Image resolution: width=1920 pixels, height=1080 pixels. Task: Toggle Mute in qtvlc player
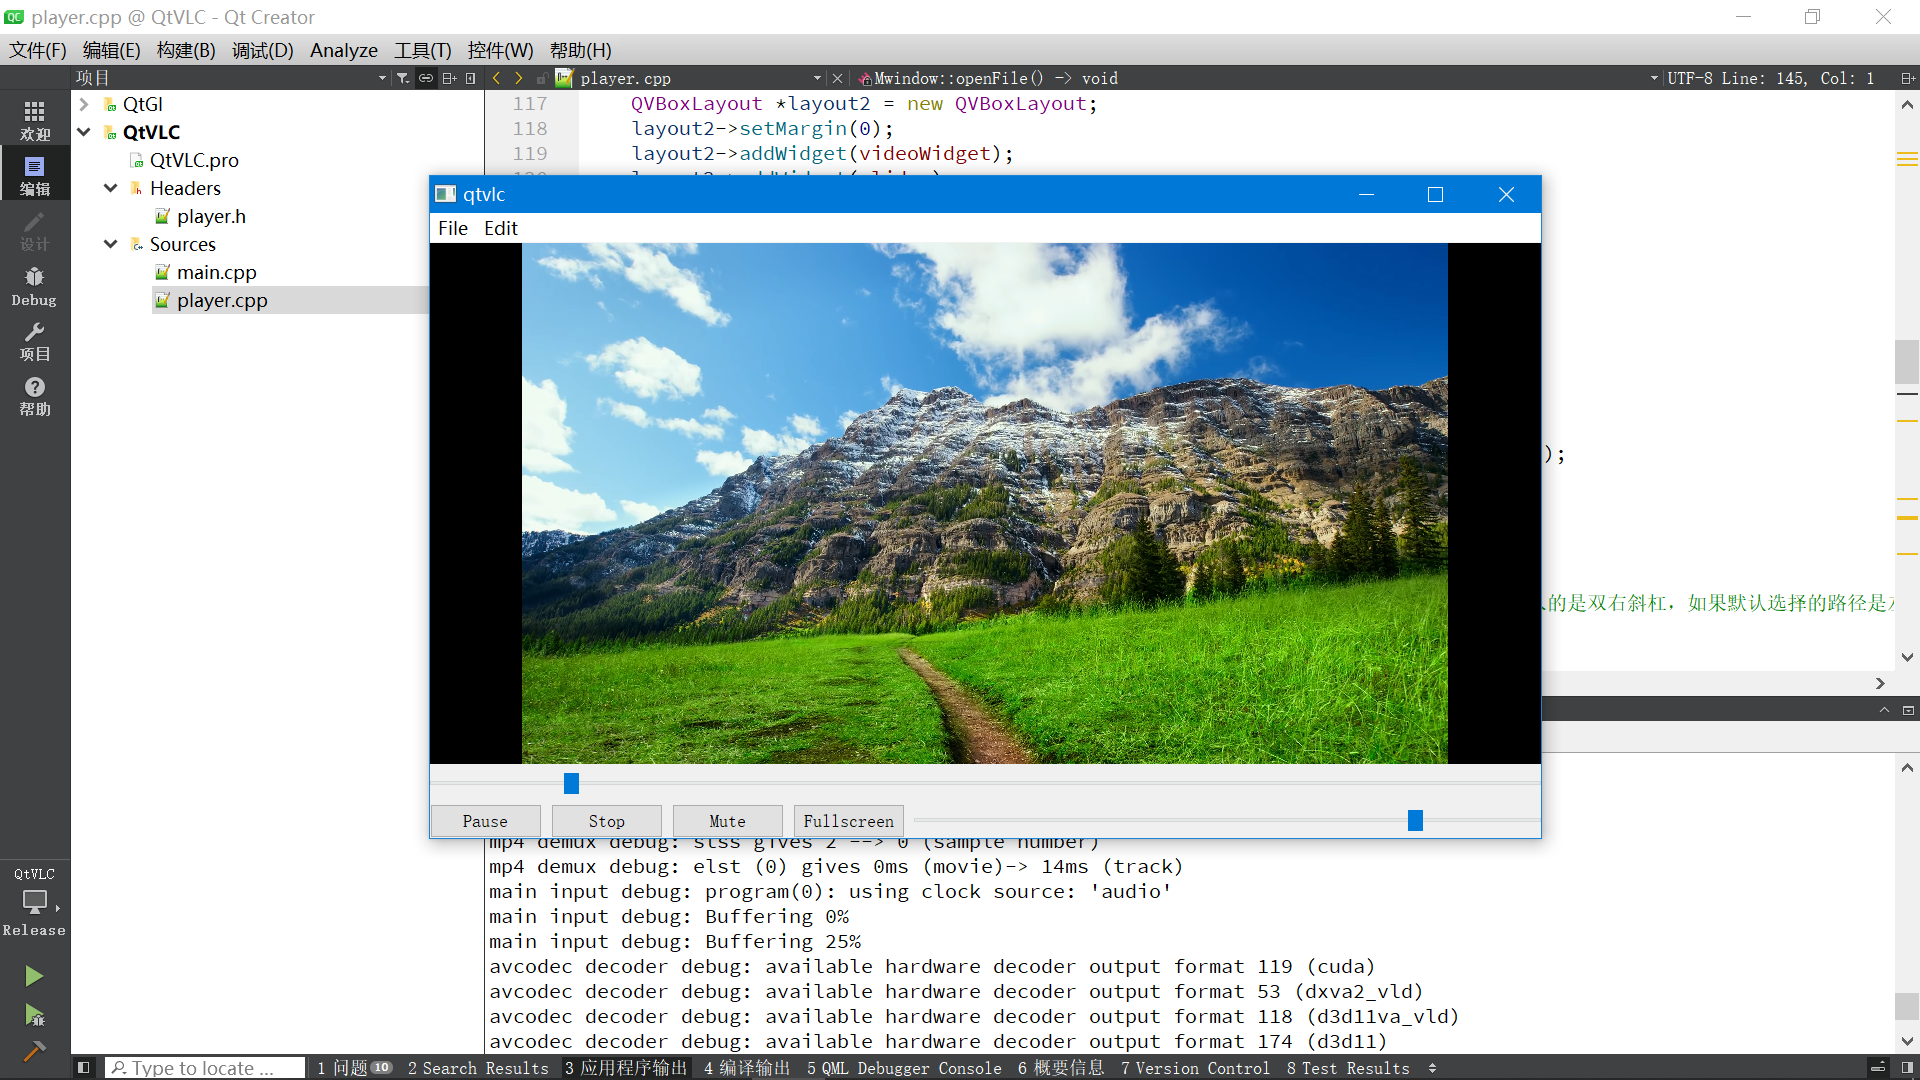(727, 820)
